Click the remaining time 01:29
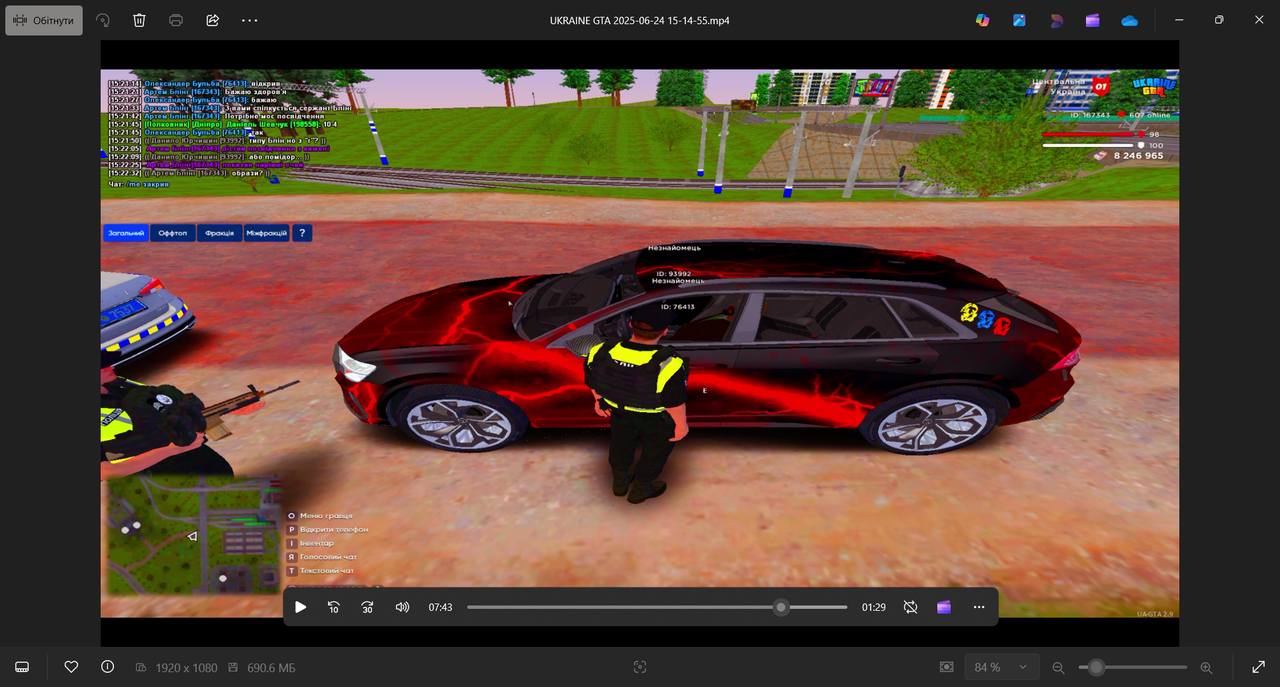1280x687 pixels. pyautogui.click(x=873, y=607)
